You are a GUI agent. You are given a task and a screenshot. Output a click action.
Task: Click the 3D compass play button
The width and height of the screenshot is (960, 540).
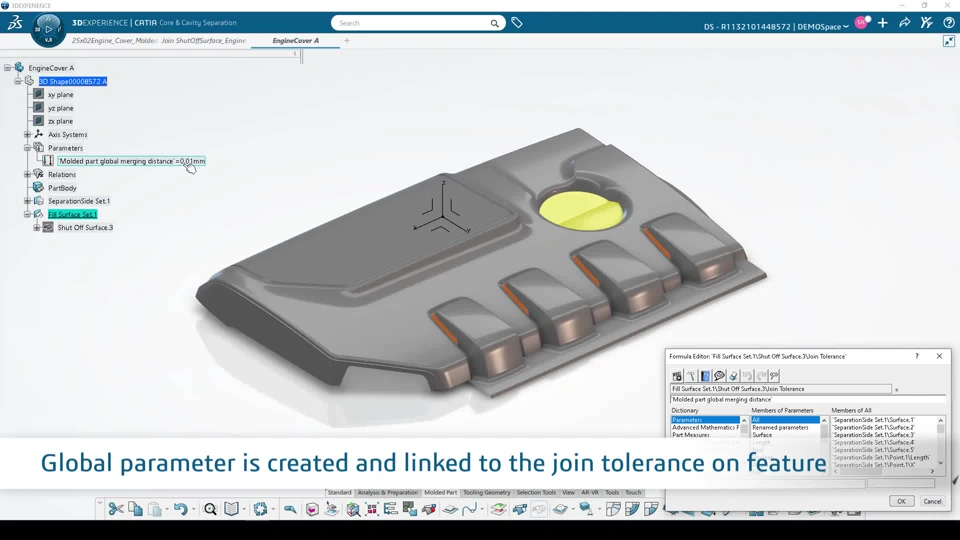pyautogui.click(x=48, y=29)
